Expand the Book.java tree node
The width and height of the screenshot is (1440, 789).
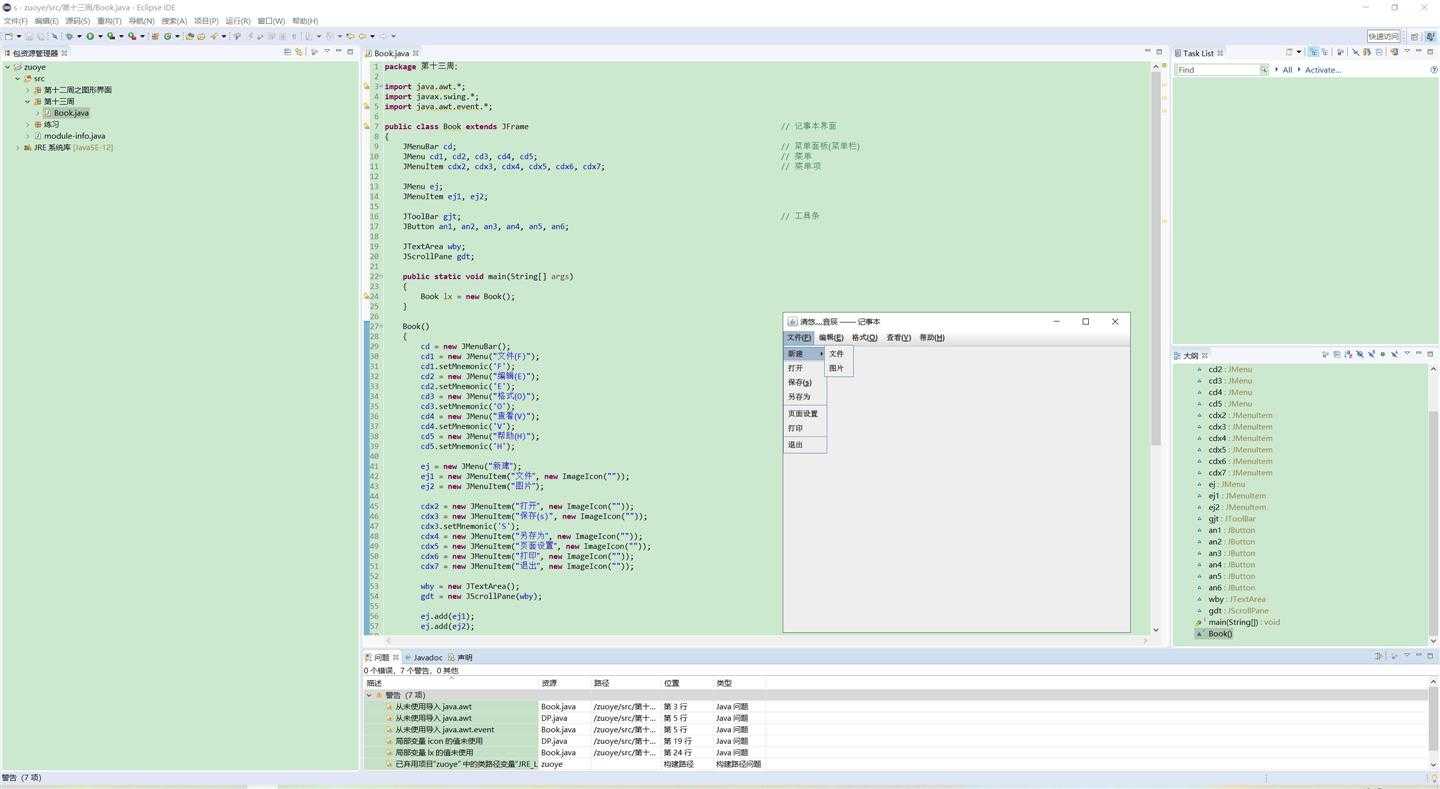(x=37, y=113)
